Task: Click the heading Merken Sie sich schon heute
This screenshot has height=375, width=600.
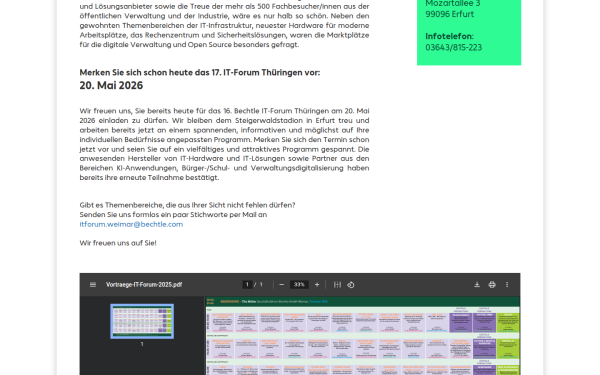Action: click(199, 73)
